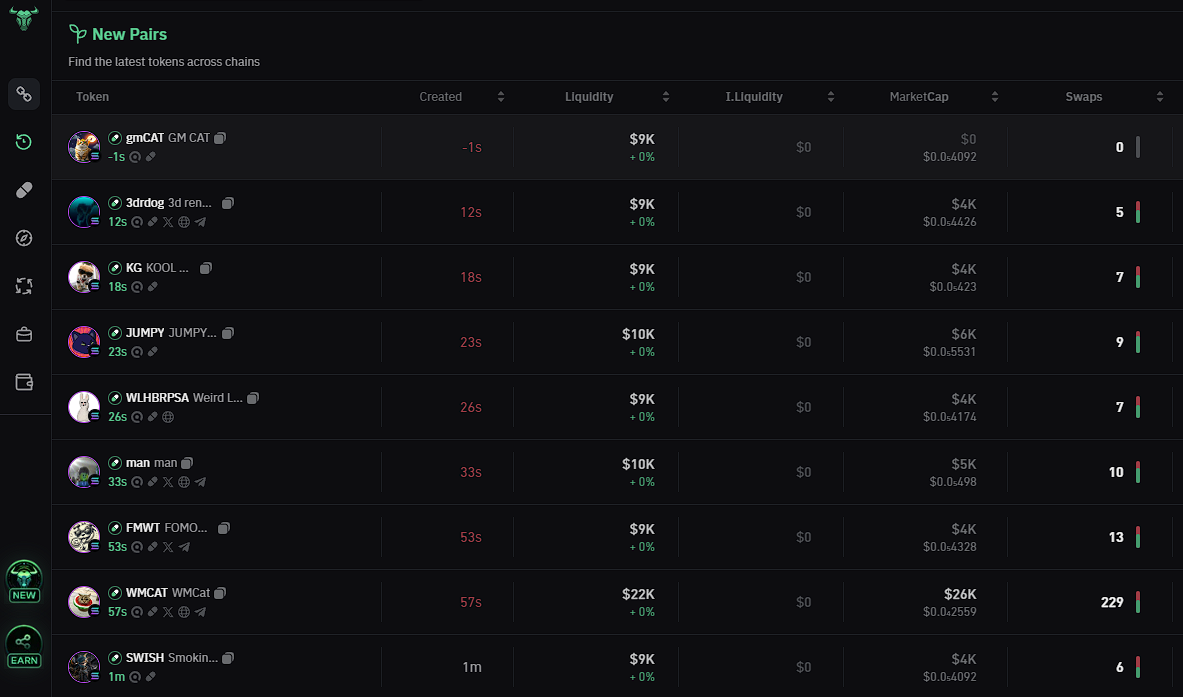
Task: Open the website globe for man token
Action: (x=184, y=482)
